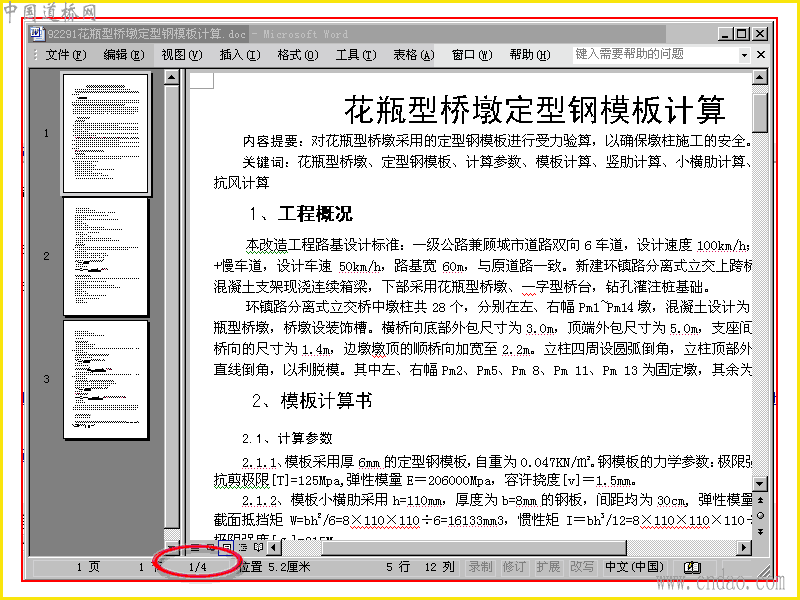Open Reading Layout view icon
Viewport: 800px width, 600px height.
tap(259, 547)
